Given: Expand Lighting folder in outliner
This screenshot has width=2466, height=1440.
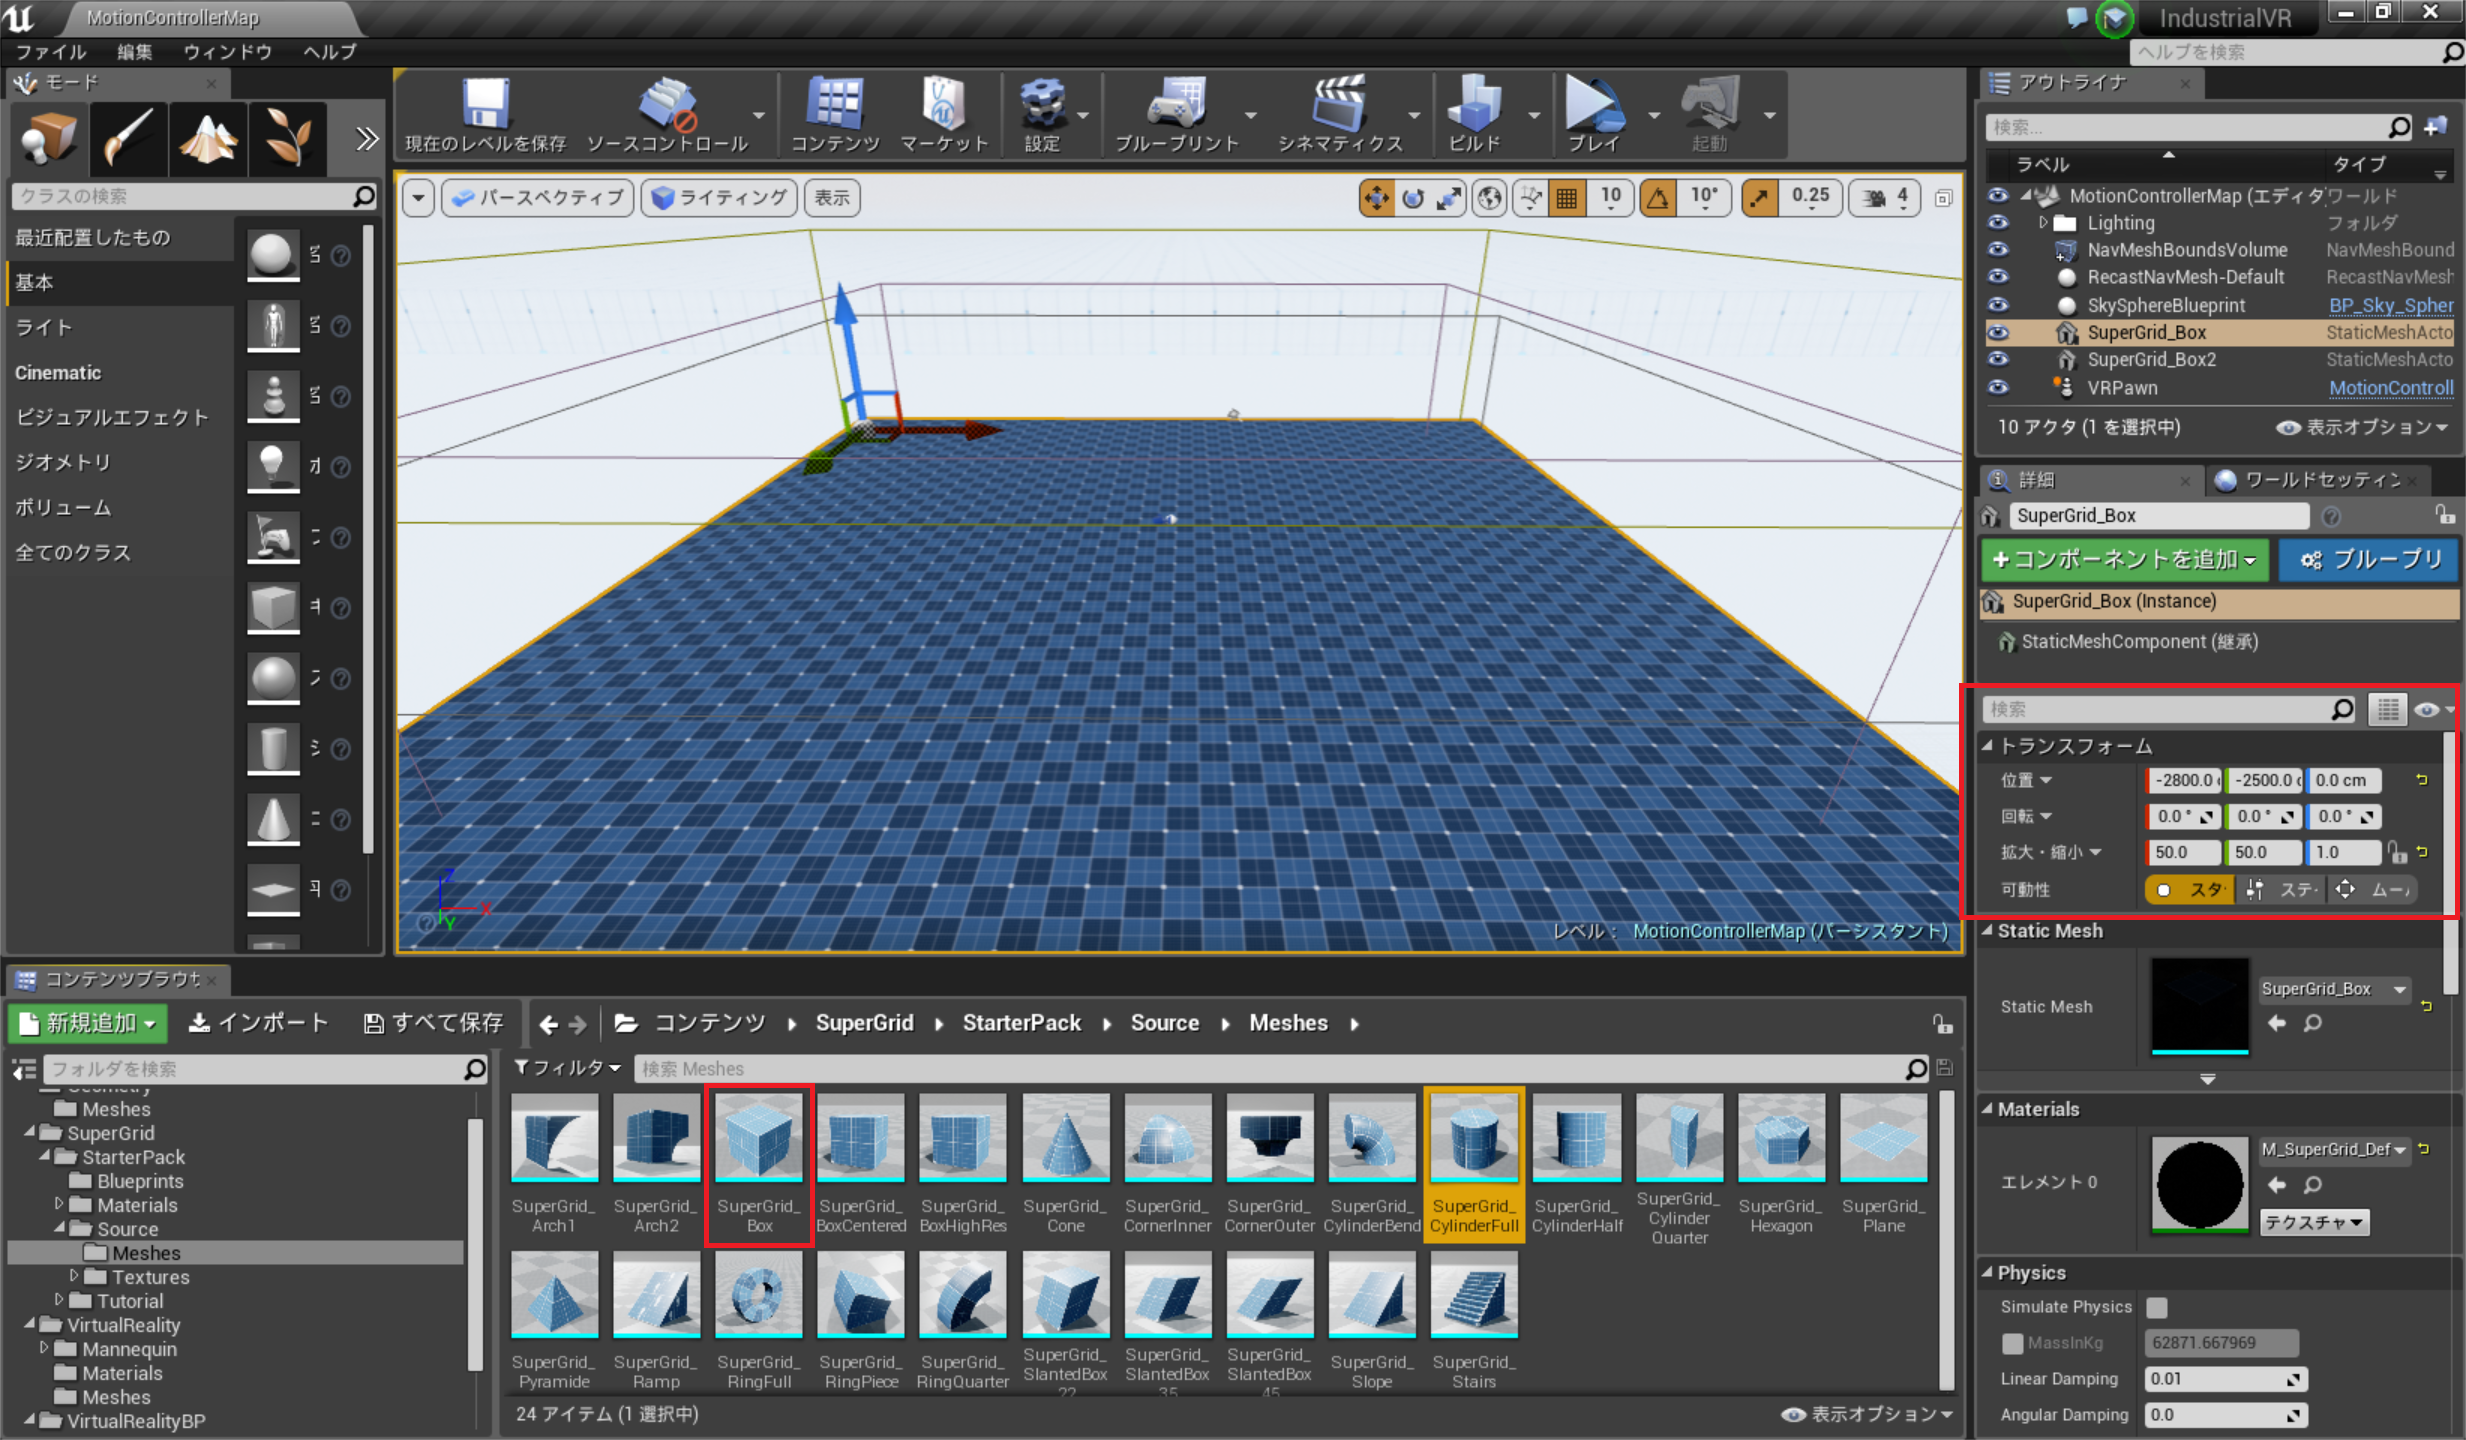Looking at the screenshot, I should pos(2043,222).
